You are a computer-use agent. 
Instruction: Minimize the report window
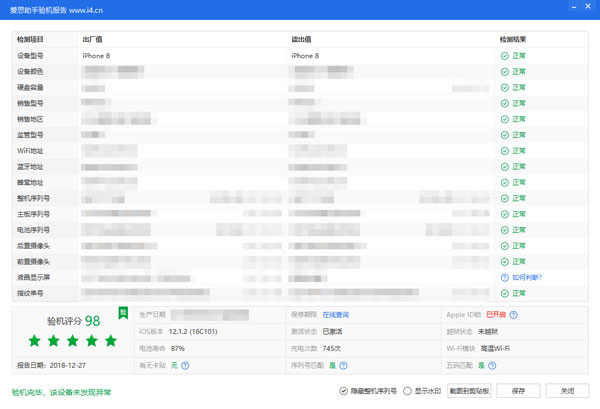574,7
